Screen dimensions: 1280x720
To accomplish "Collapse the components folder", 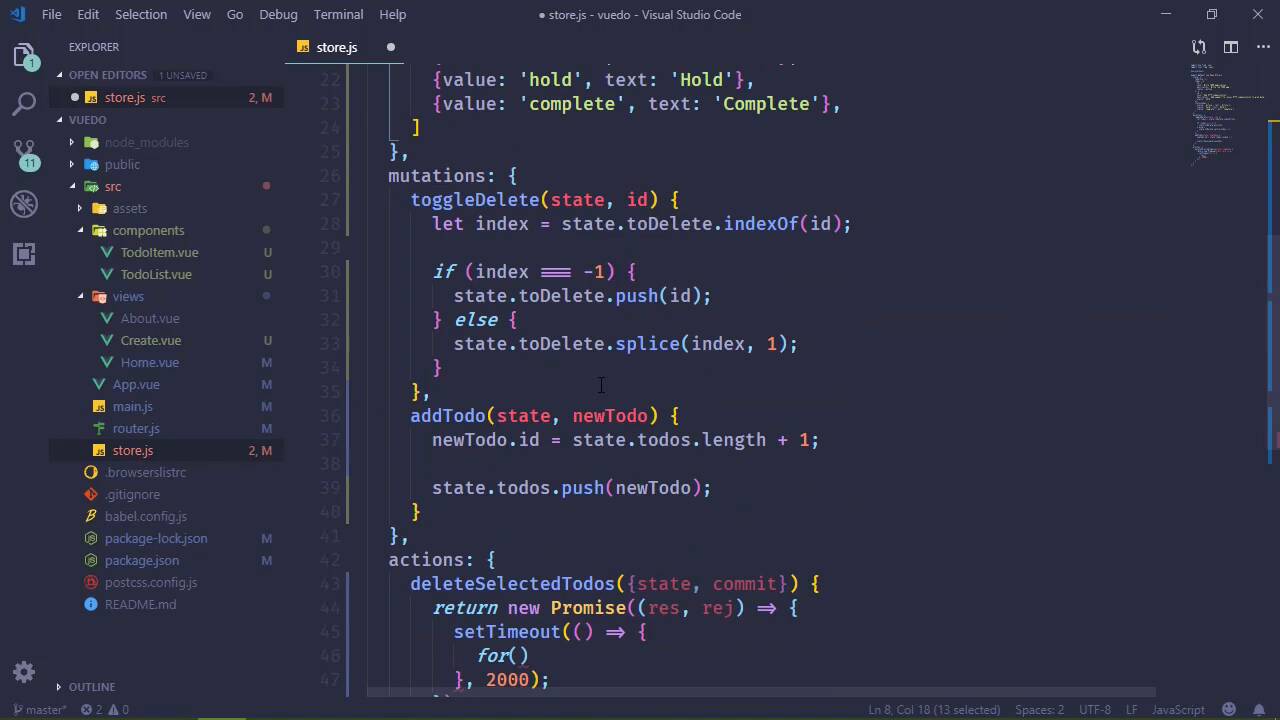I will click(x=80, y=230).
